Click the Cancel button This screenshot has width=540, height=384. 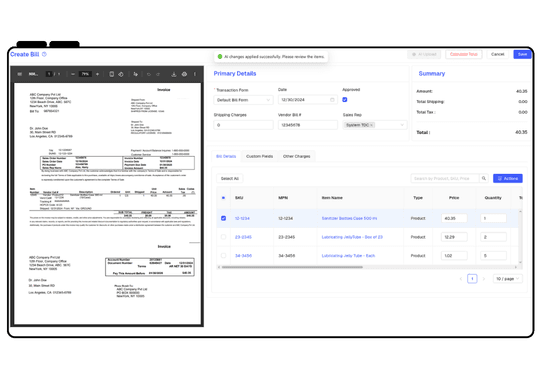pyautogui.click(x=497, y=54)
